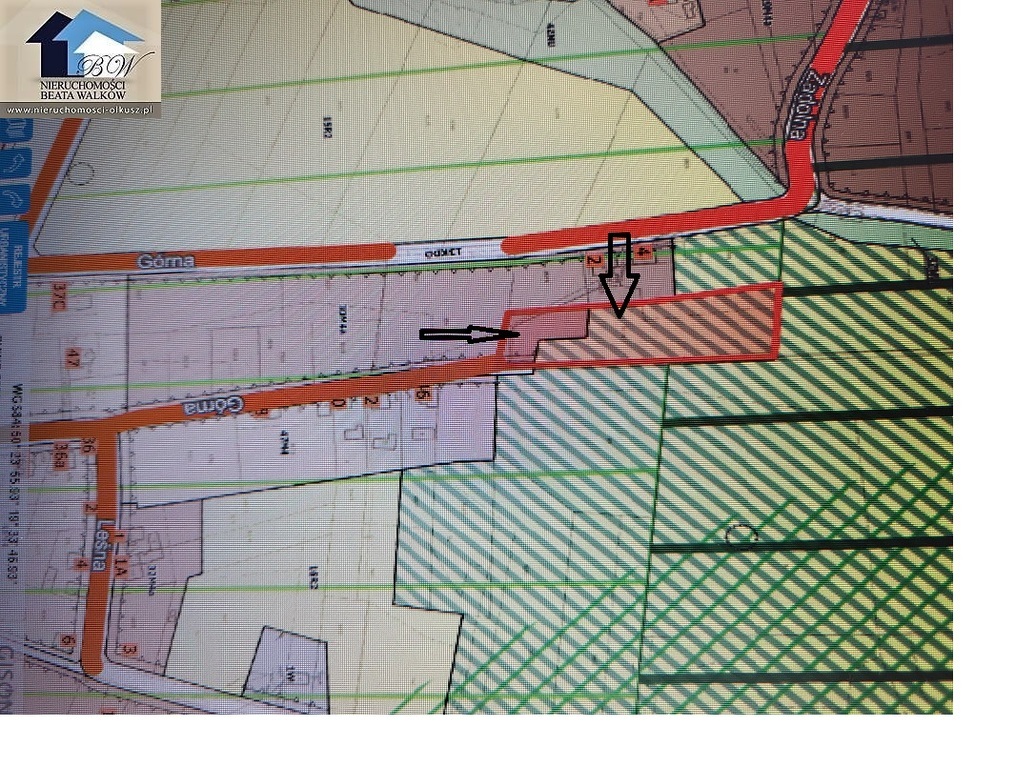Screen dimensions: 1015x768
Task: Click house number 47 marker
Action: click(72, 359)
